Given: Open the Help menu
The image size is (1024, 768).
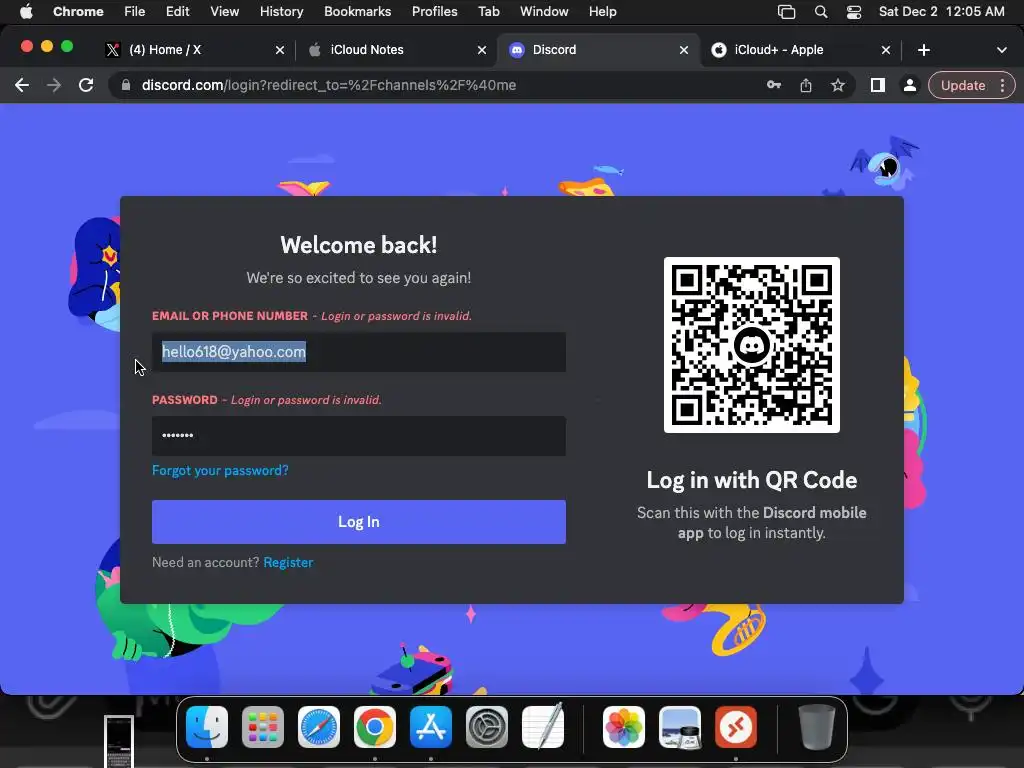Looking at the screenshot, I should point(602,12).
